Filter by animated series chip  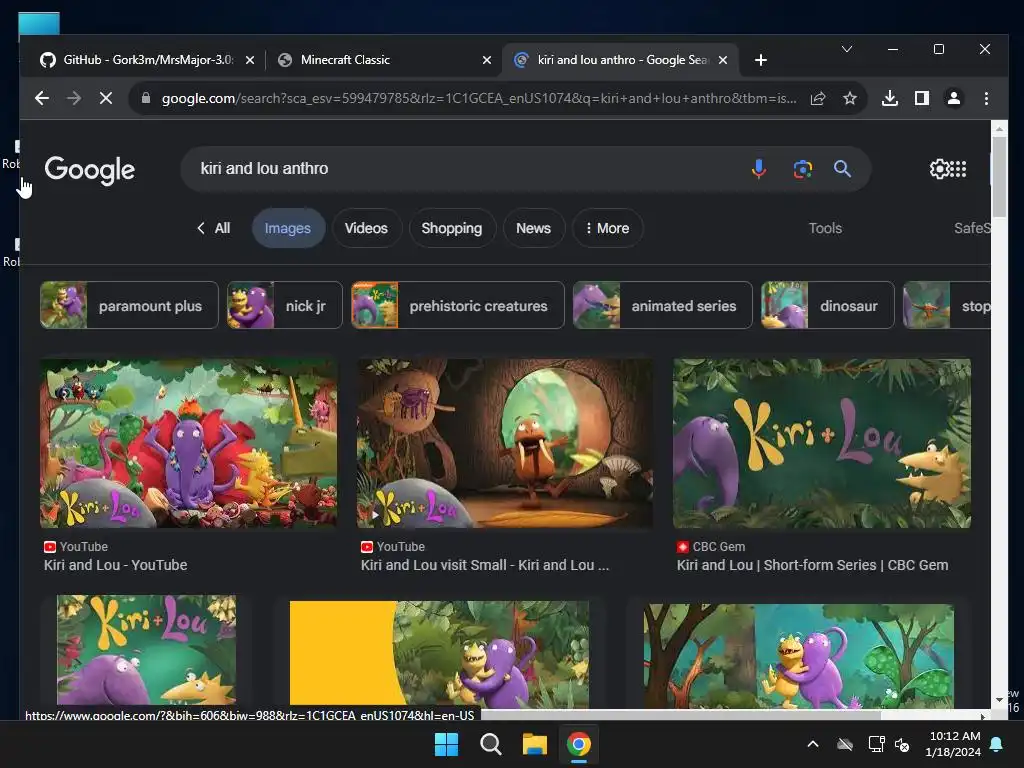(x=663, y=305)
